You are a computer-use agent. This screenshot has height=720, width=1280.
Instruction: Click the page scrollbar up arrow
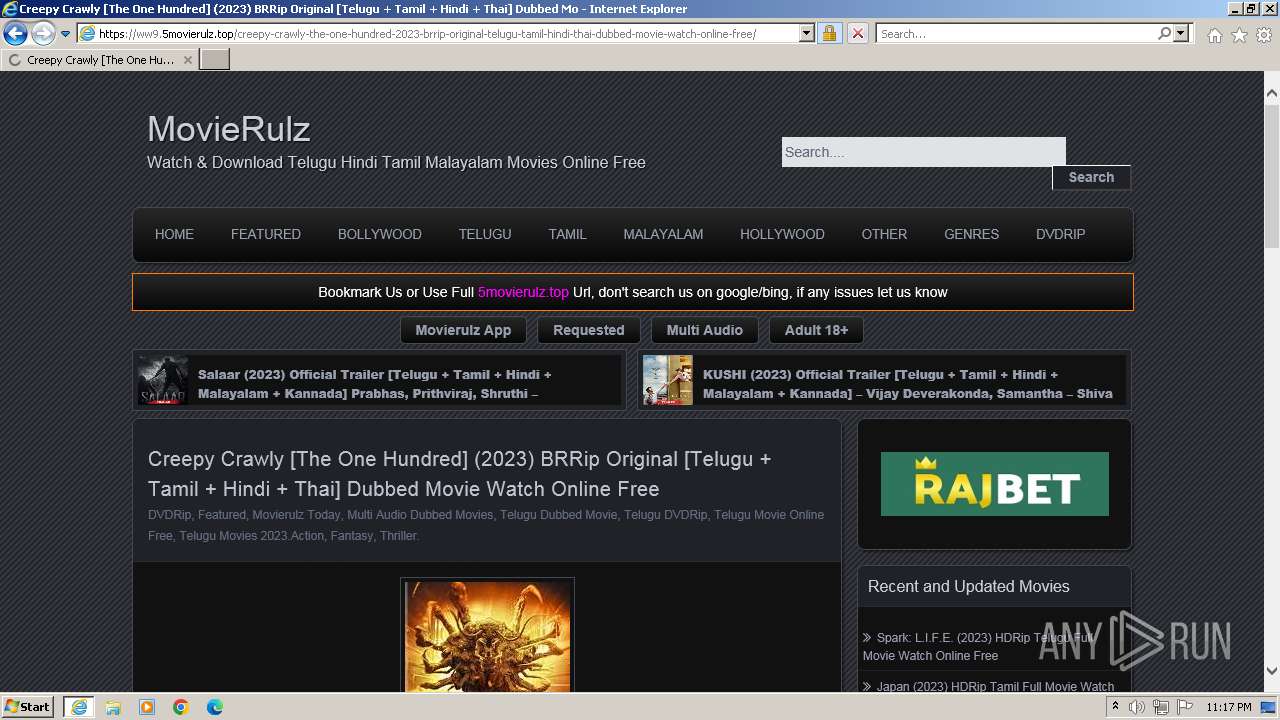point(1272,93)
